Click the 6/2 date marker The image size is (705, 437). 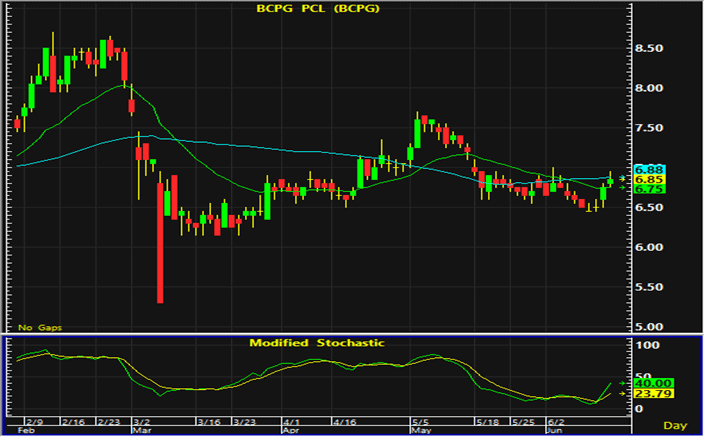coord(556,422)
